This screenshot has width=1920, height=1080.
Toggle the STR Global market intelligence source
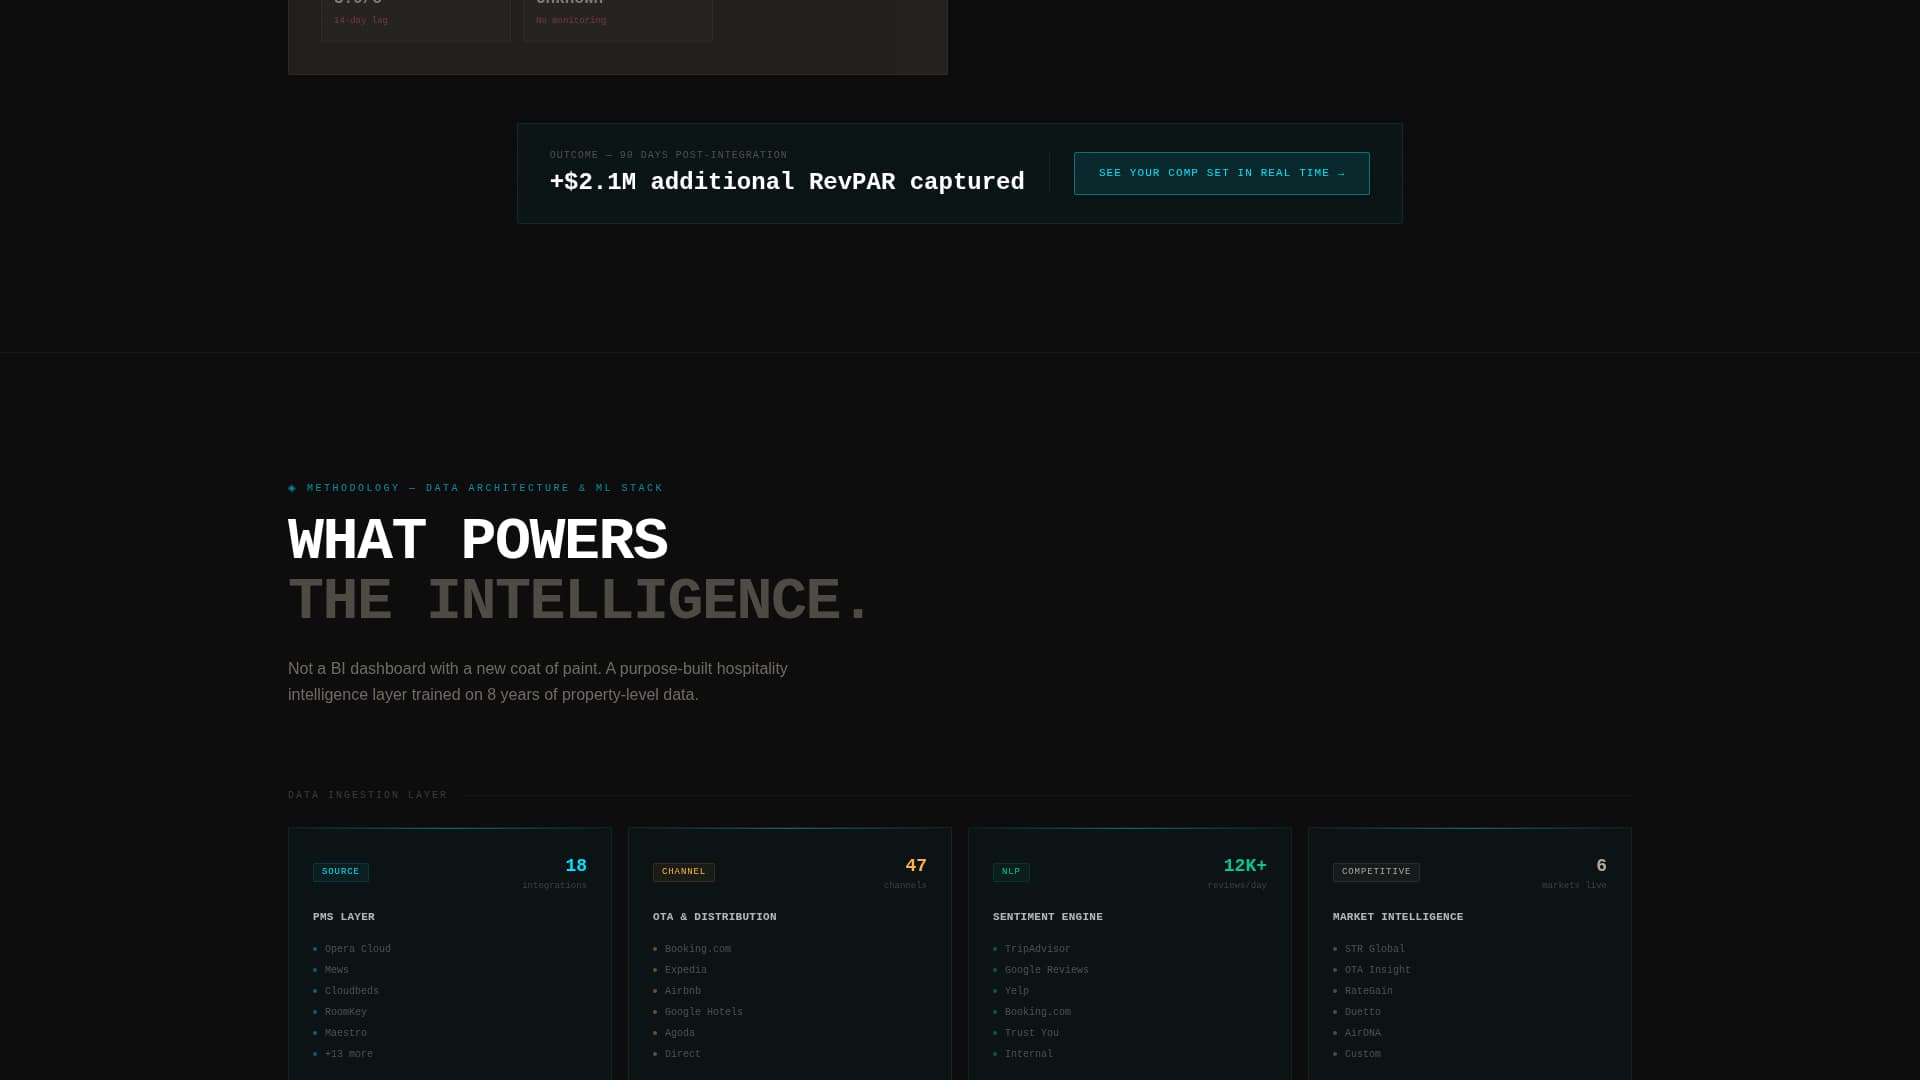point(1374,949)
